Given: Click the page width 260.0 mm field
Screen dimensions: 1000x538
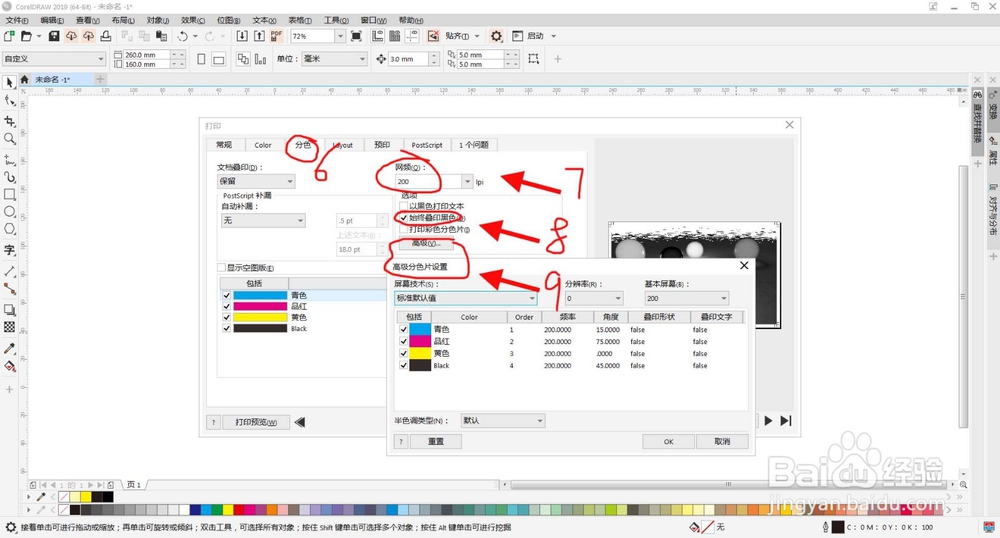Looking at the screenshot, I should [x=147, y=55].
